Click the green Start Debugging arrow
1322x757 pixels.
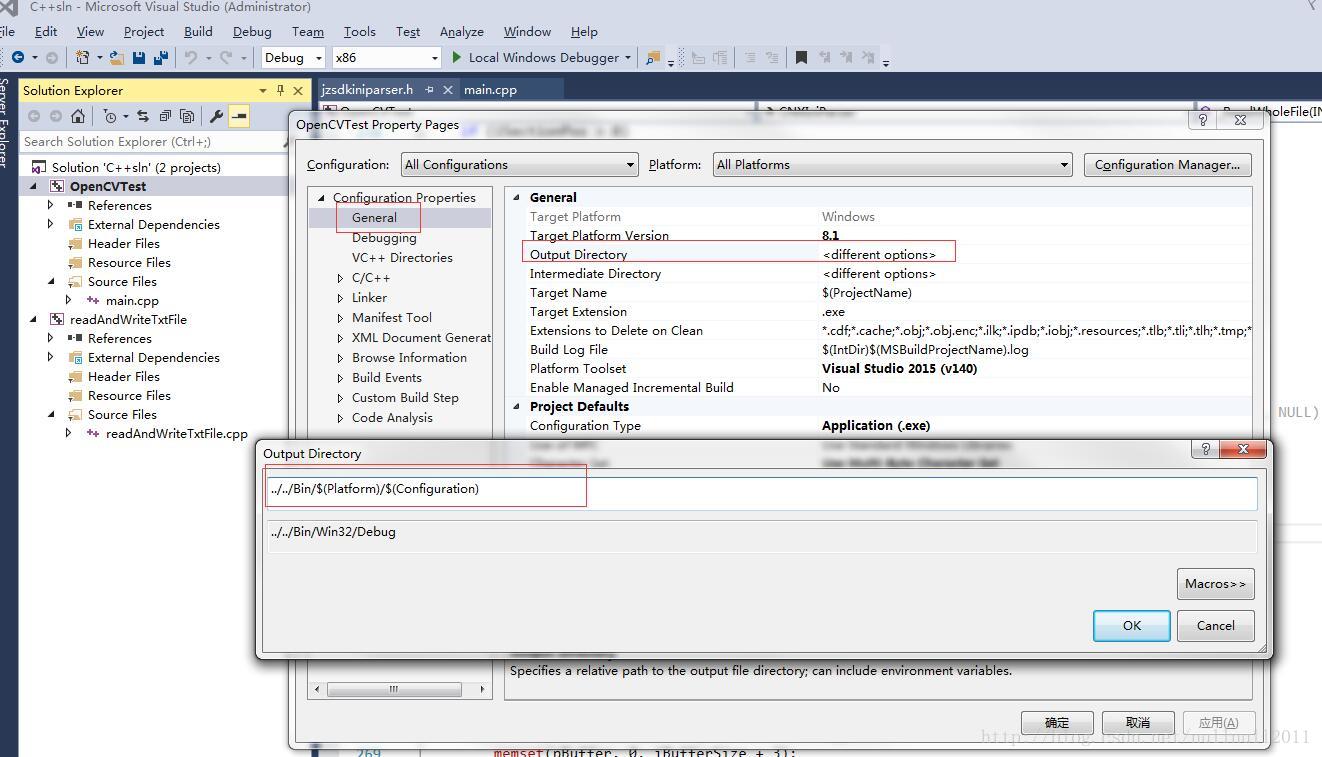(457, 57)
